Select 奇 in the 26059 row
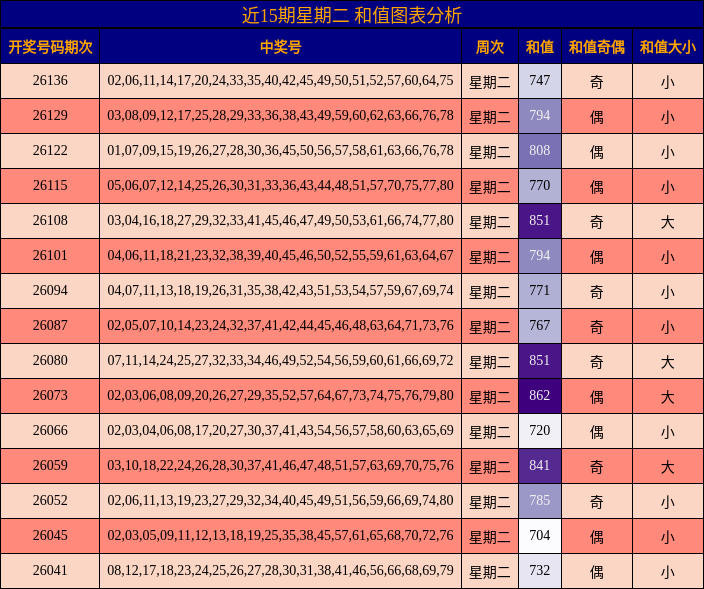Image resolution: width=704 pixels, height=589 pixels. (x=597, y=467)
